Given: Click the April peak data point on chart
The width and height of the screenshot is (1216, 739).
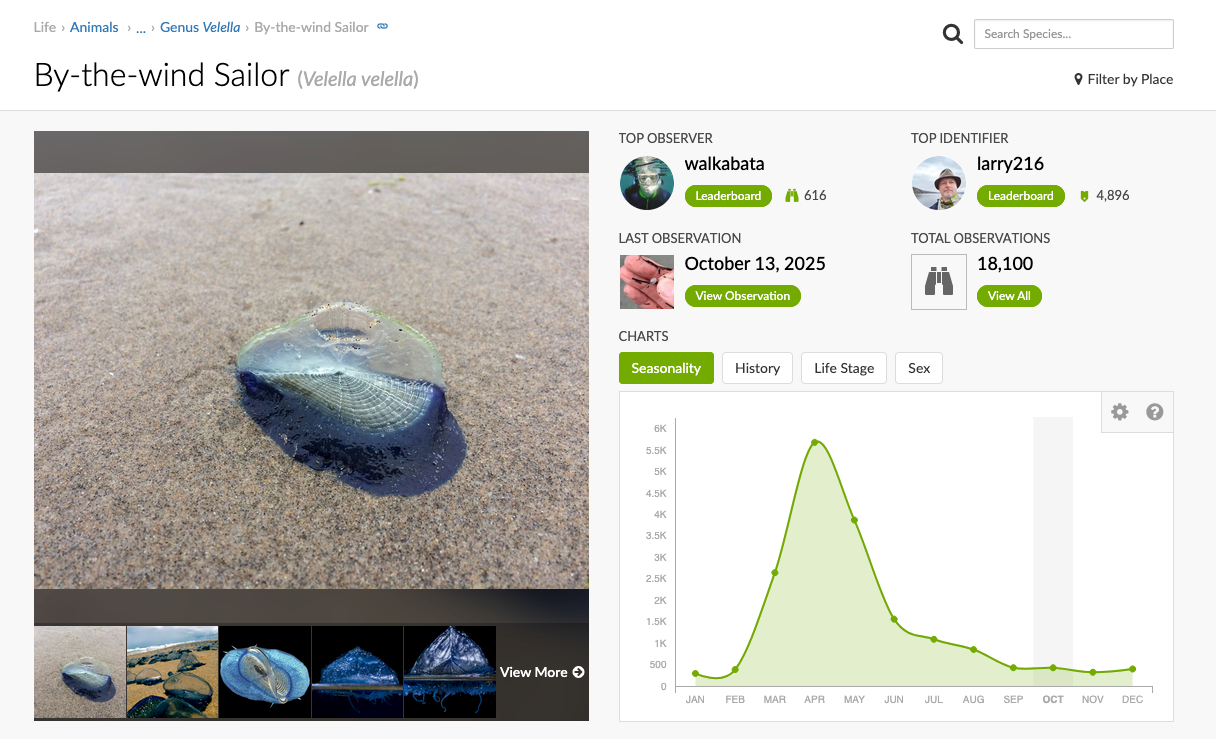Looking at the screenshot, I should tap(815, 442).
